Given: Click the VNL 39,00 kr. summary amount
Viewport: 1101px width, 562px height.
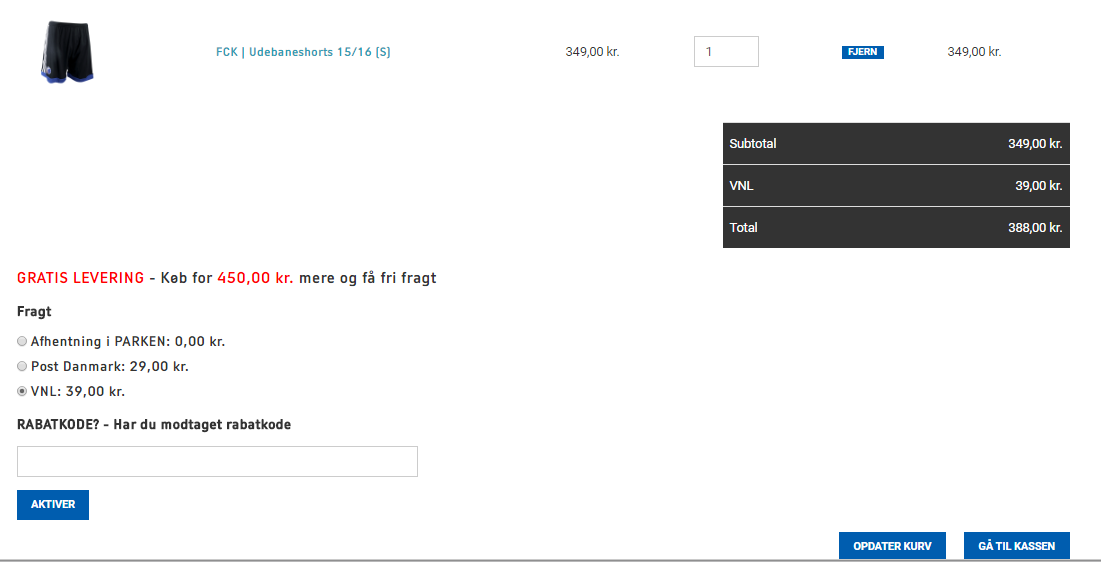Looking at the screenshot, I should point(1038,186).
